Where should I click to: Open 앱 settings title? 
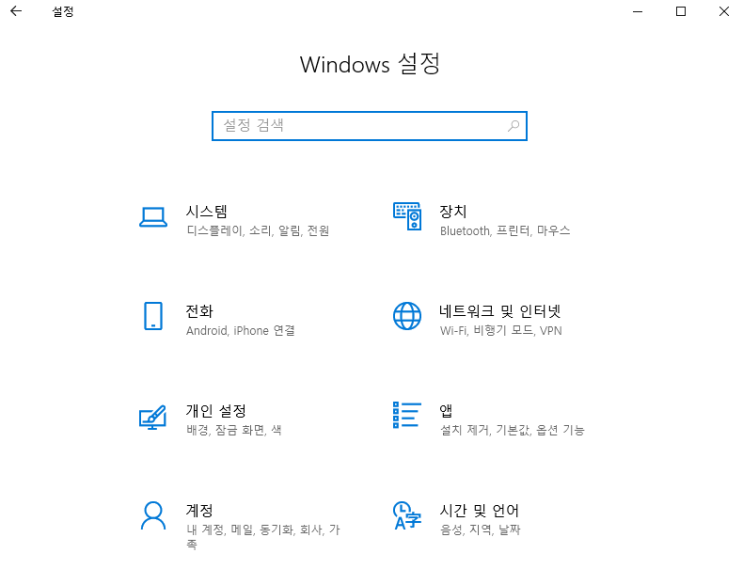446,410
